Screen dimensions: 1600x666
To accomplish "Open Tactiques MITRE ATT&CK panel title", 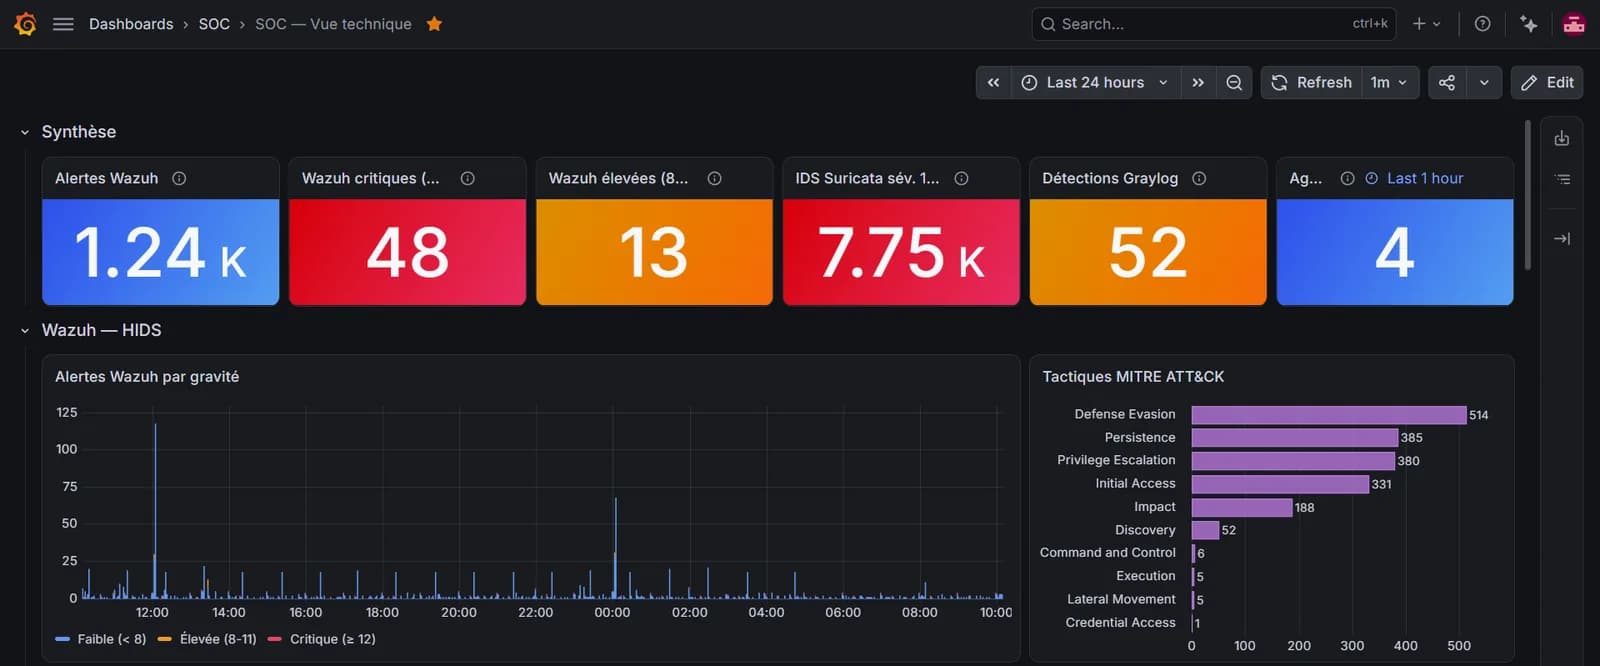I will coord(1133,377).
